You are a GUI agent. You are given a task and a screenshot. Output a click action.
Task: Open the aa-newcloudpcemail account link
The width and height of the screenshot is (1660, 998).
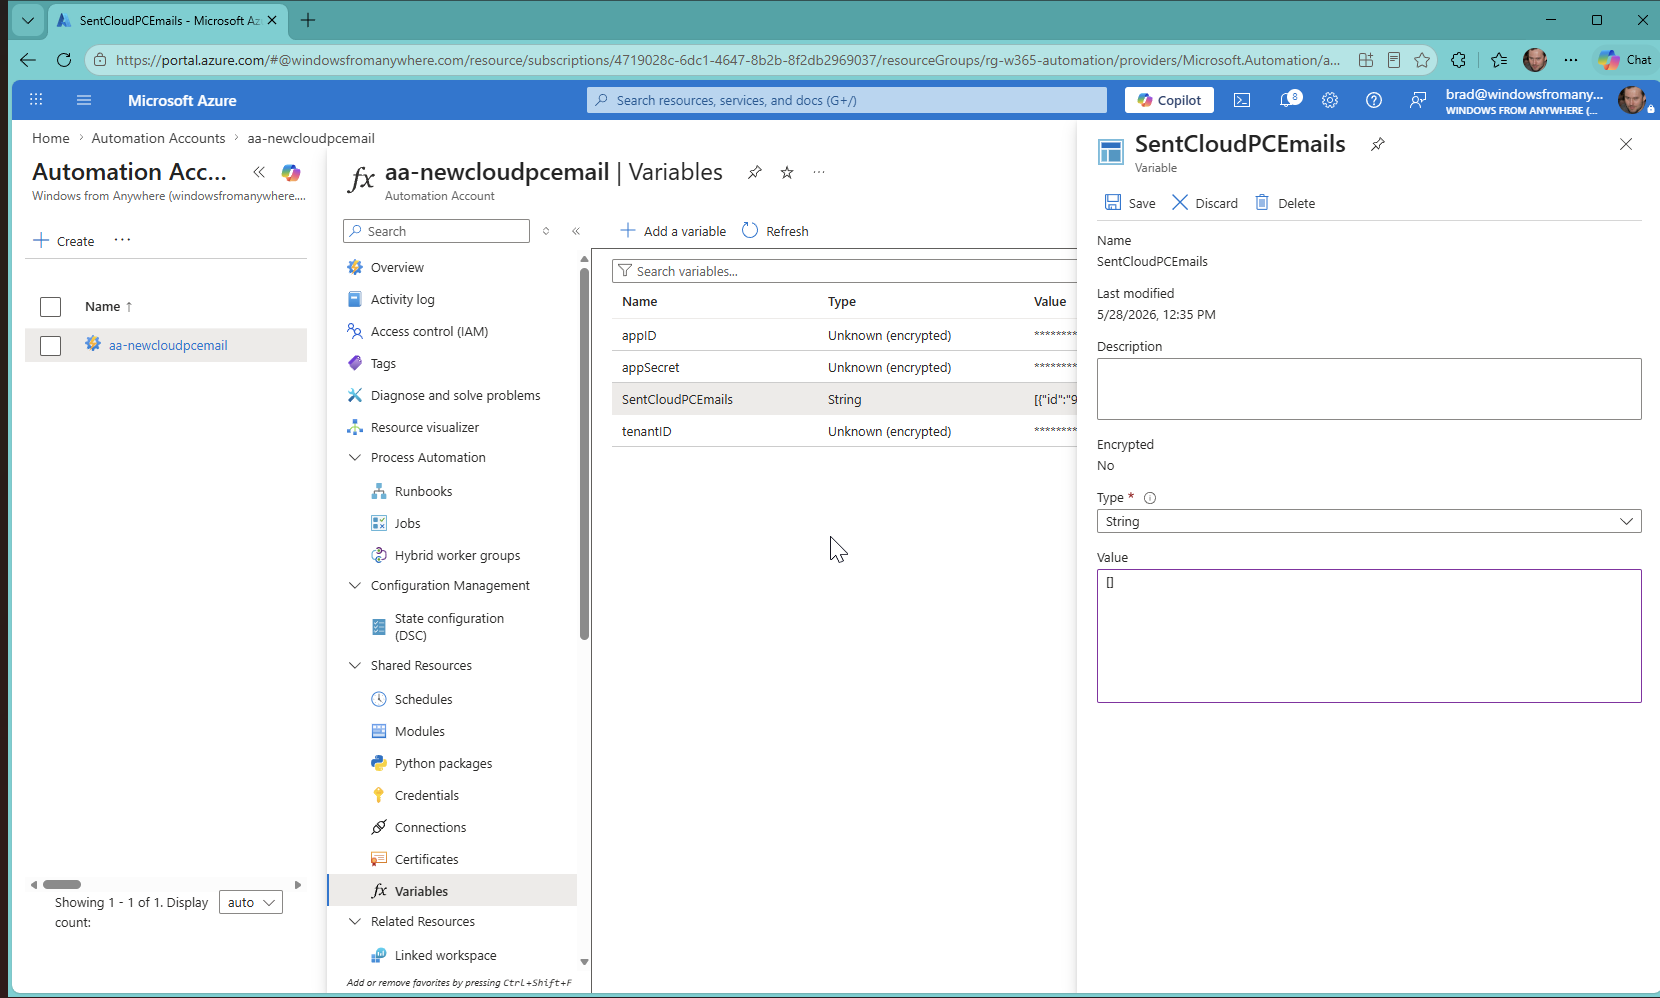pyautogui.click(x=168, y=345)
